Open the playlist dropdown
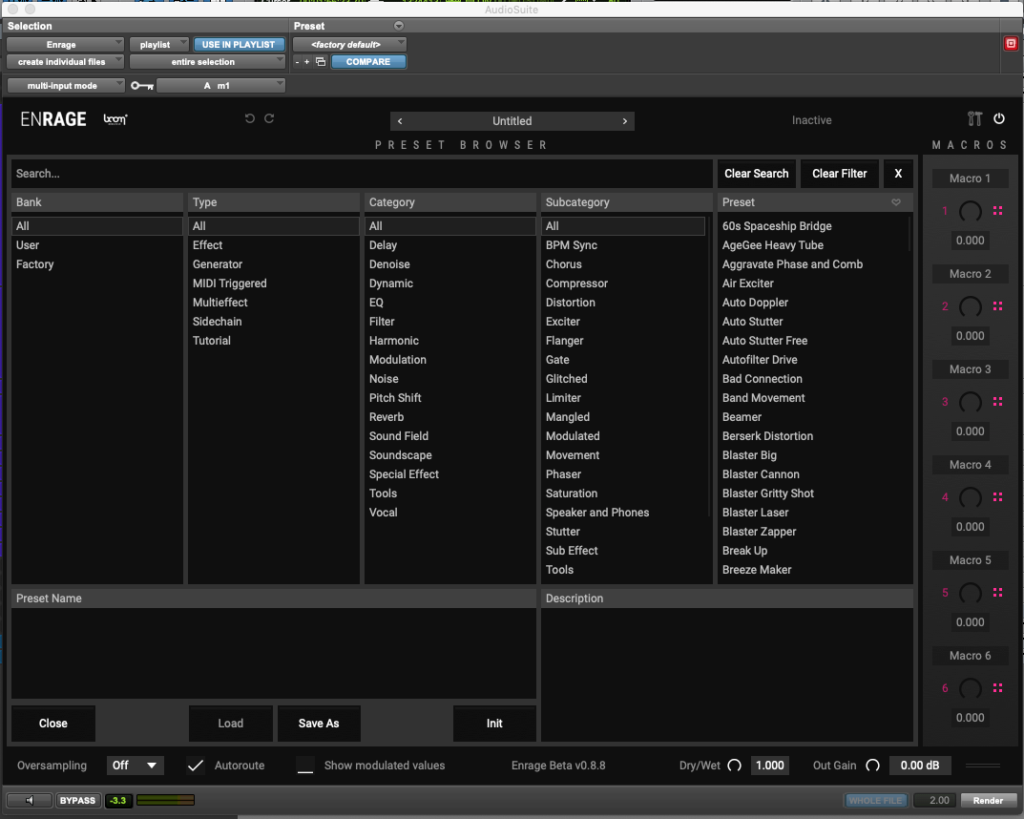This screenshot has height=819, width=1024. click(x=159, y=44)
